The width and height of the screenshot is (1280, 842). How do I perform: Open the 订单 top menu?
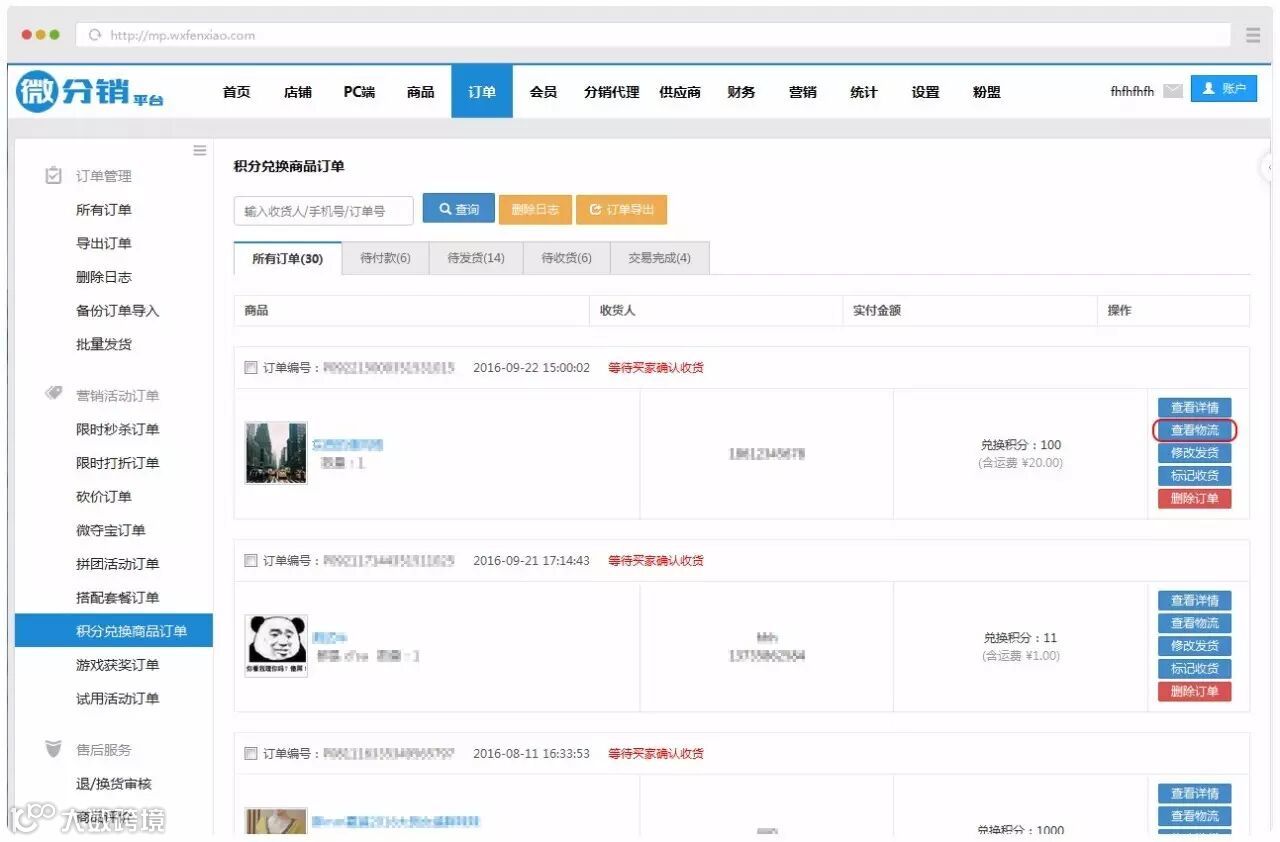click(x=482, y=92)
